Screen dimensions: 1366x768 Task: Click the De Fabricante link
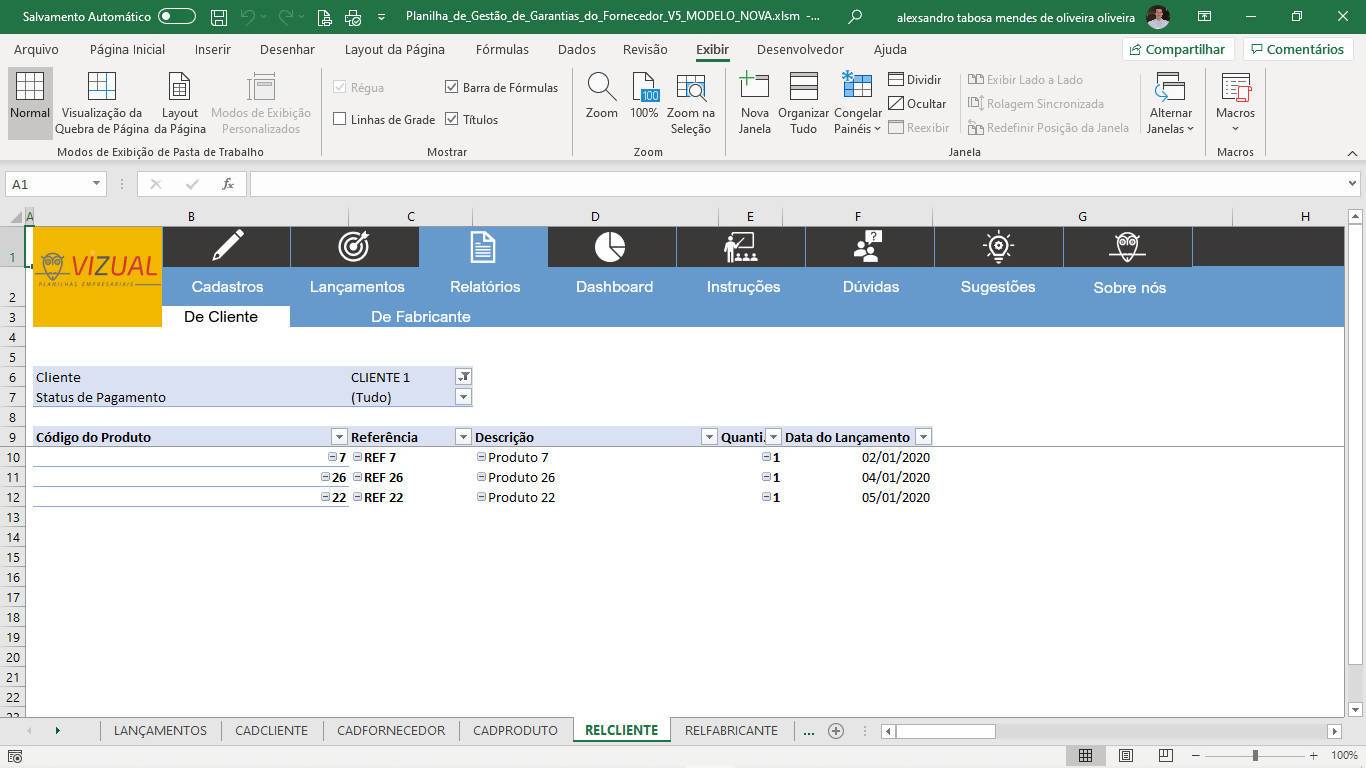pos(420,316)
